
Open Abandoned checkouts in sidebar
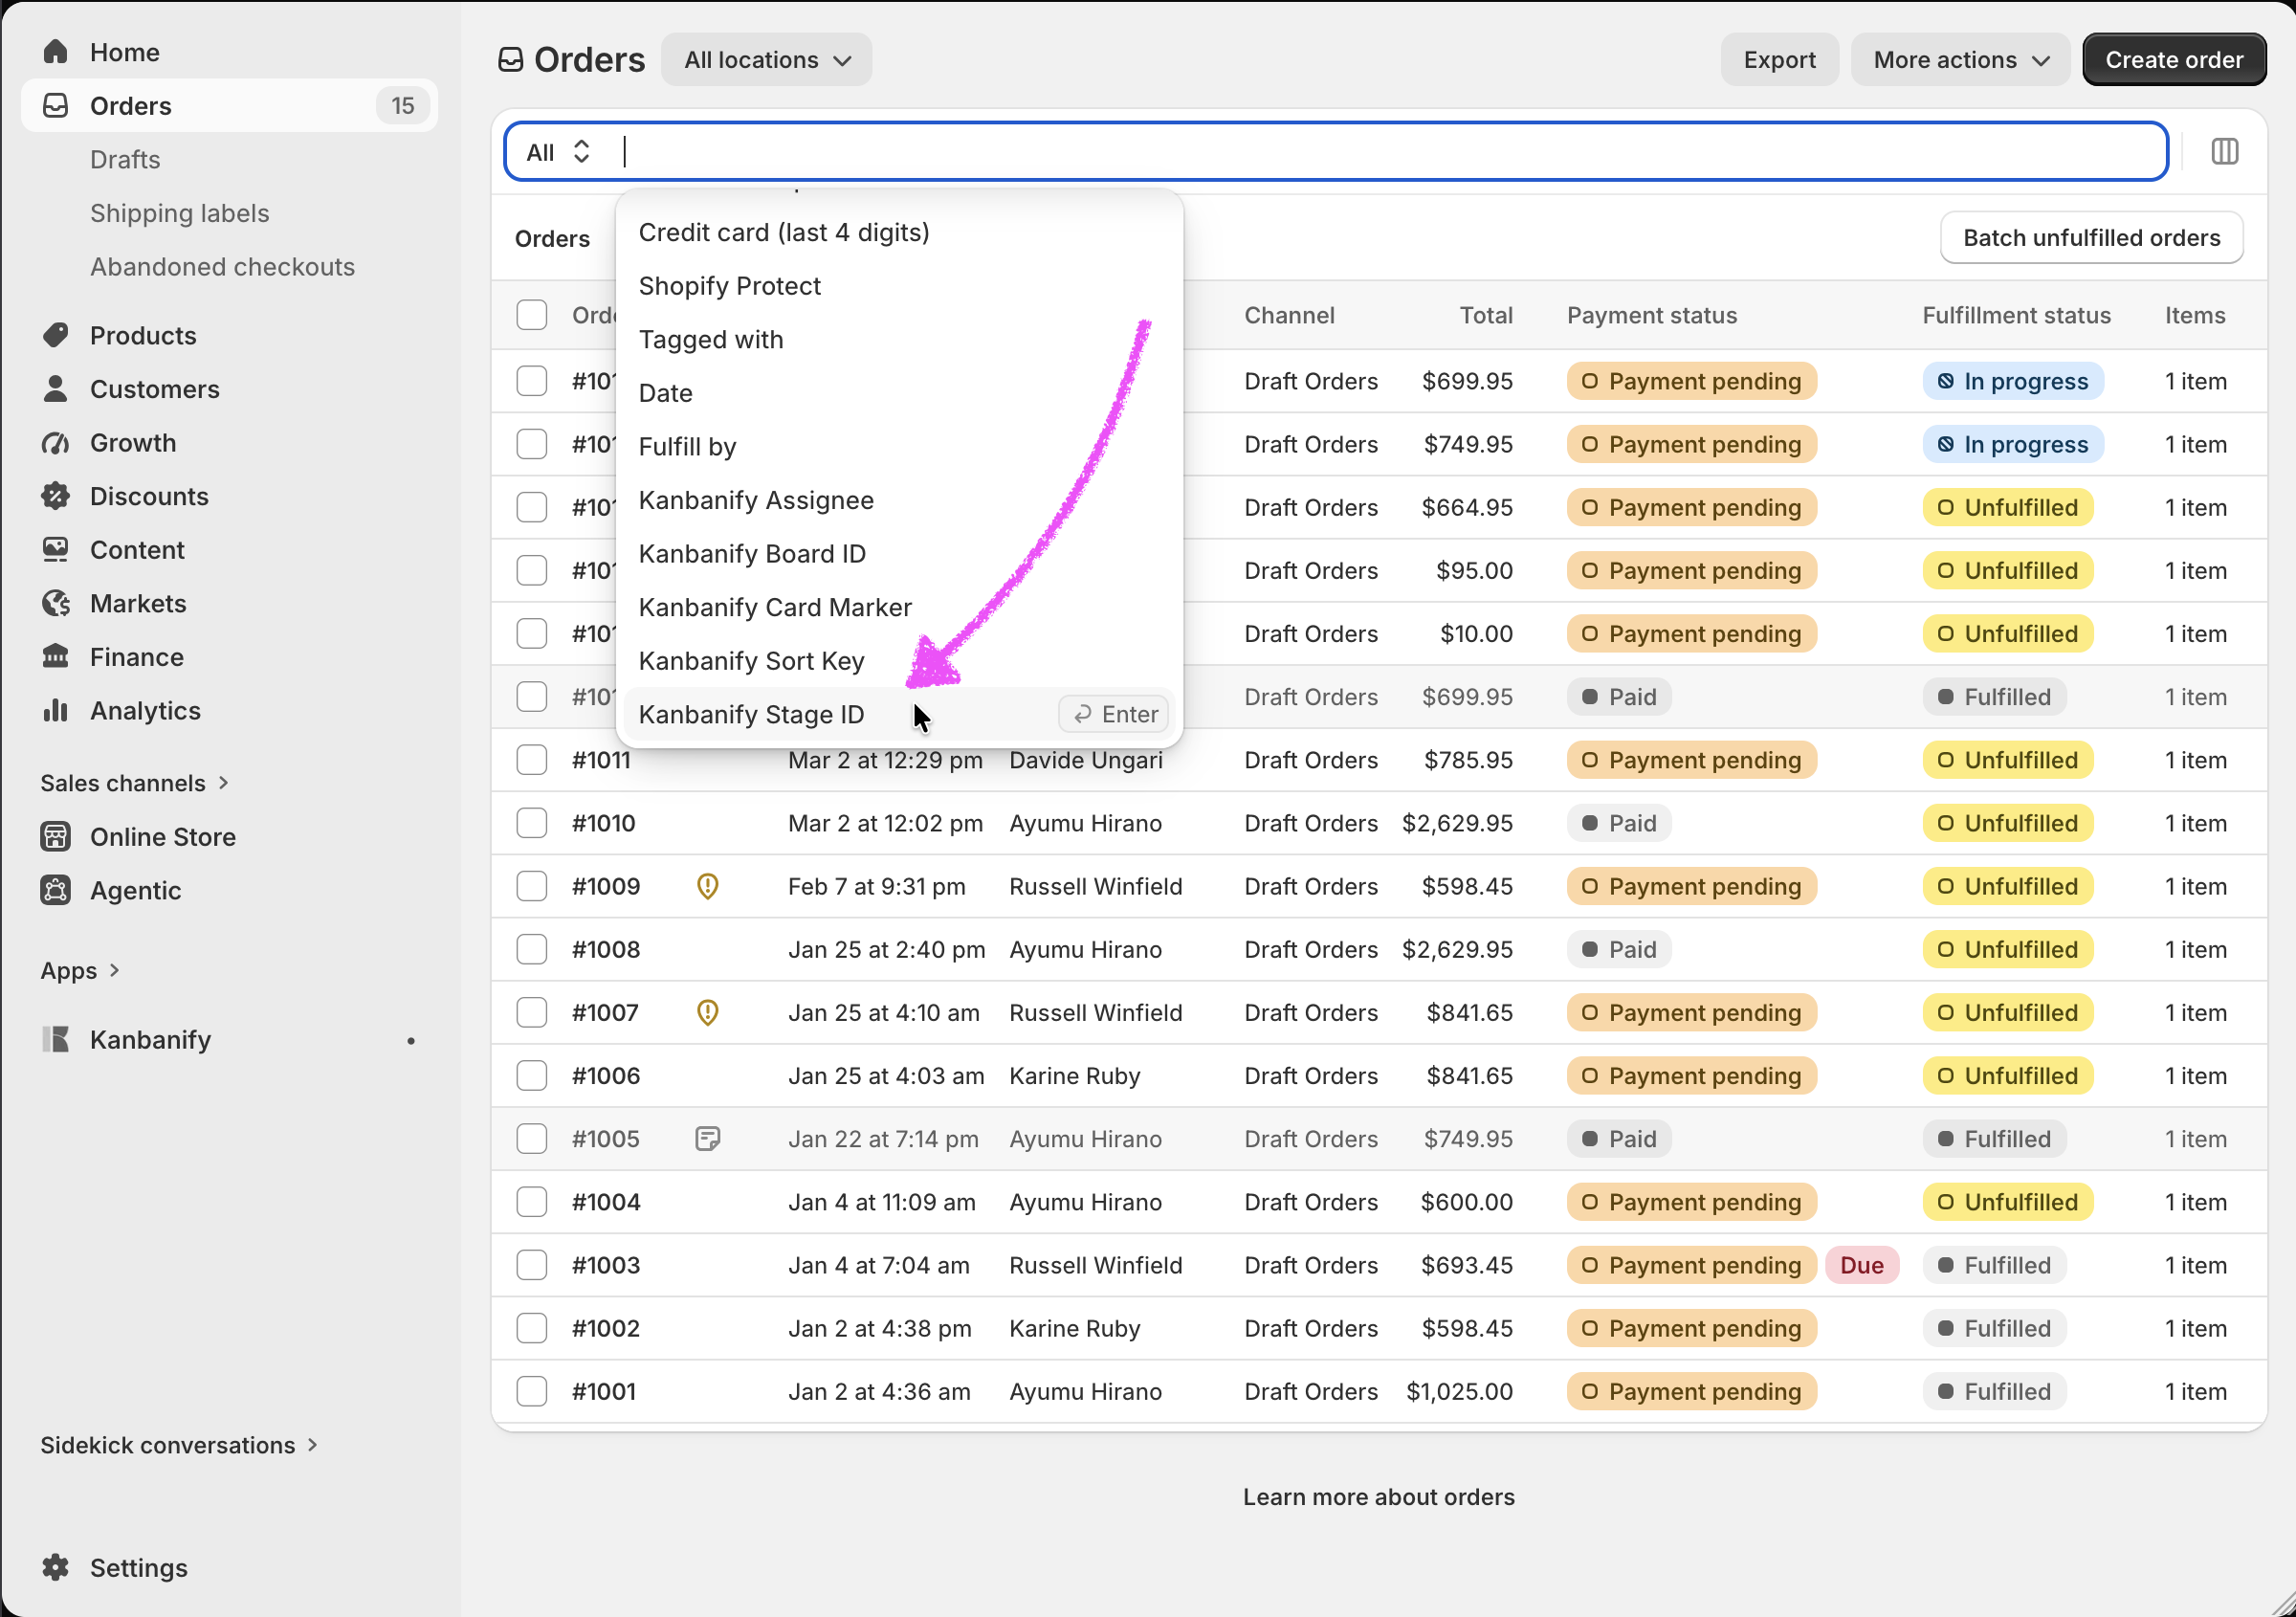tap(222, 267)
